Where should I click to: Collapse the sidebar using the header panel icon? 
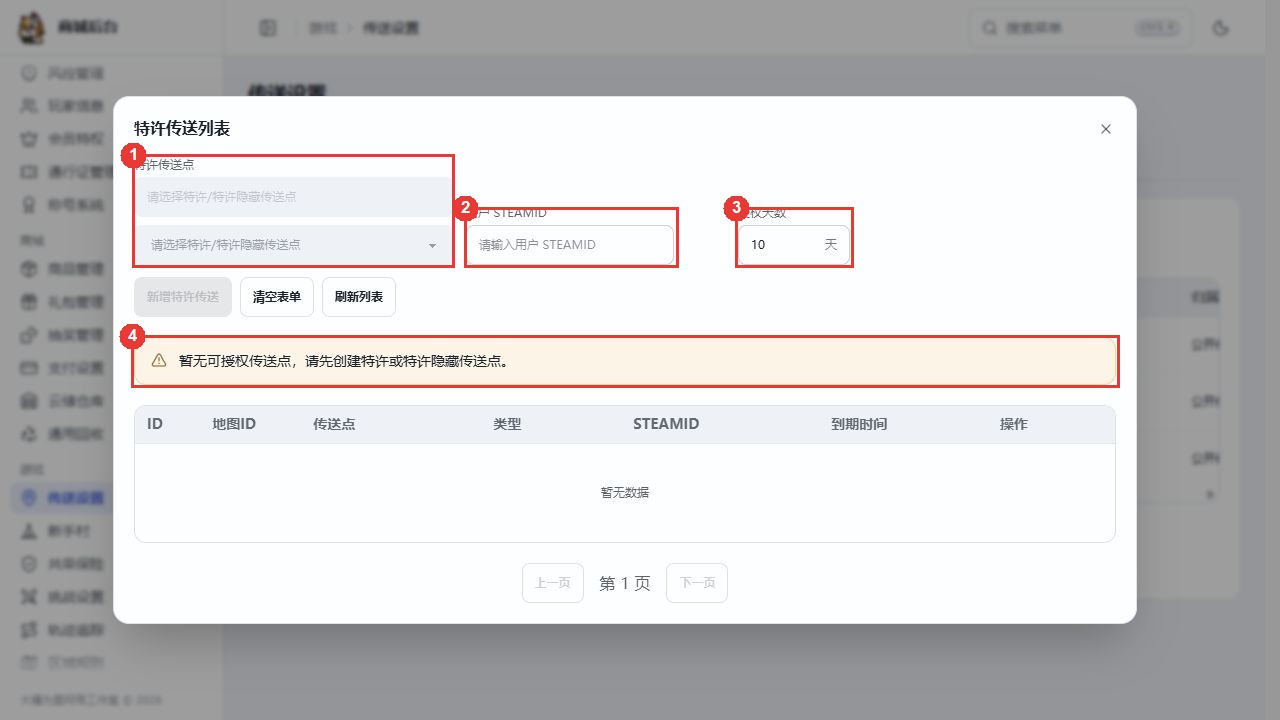point(268,28)
